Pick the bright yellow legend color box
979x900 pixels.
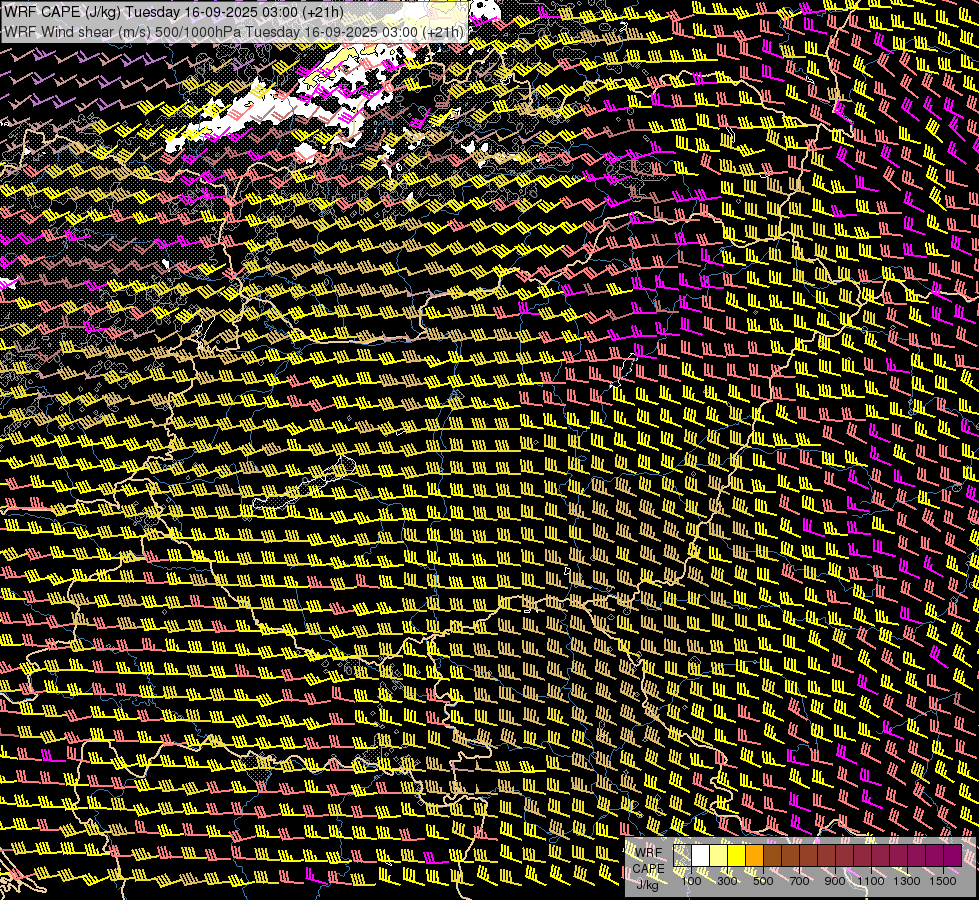[737, 856]
